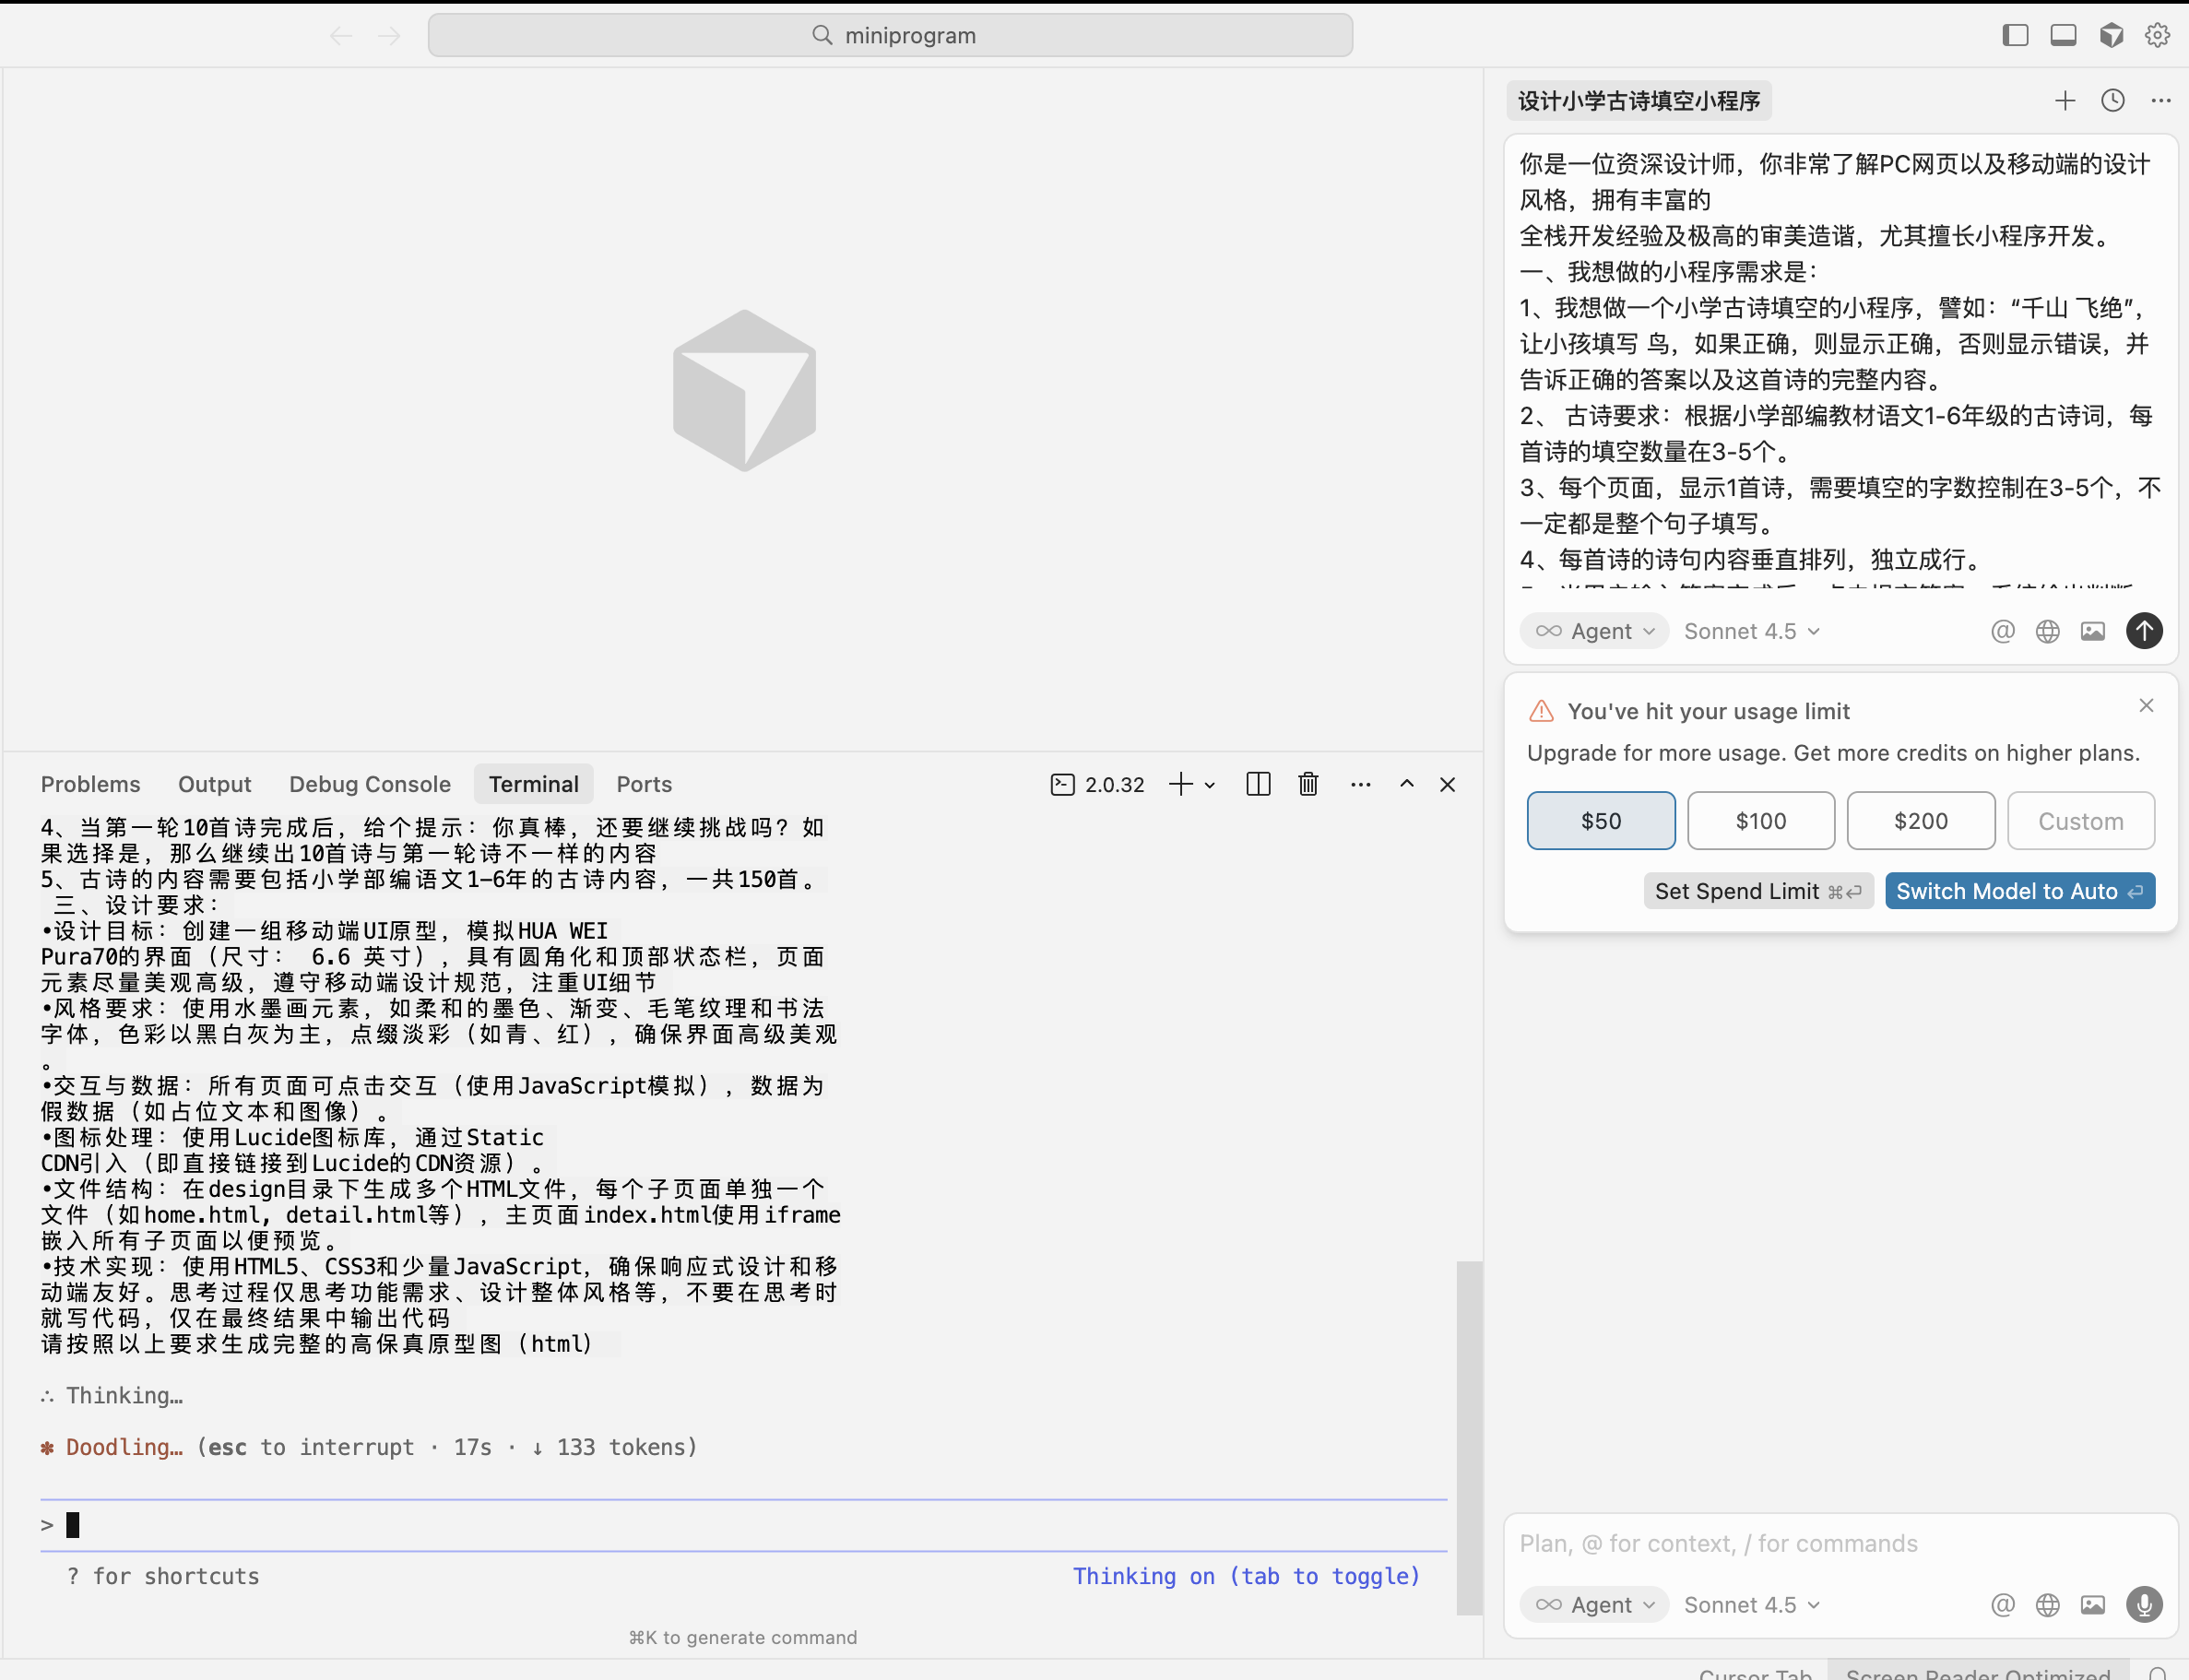Screen dimensions: 2189x1680
Task: Open the bottom Sonnet 4.5 model dropdown
Action: coord(1751,1605)
